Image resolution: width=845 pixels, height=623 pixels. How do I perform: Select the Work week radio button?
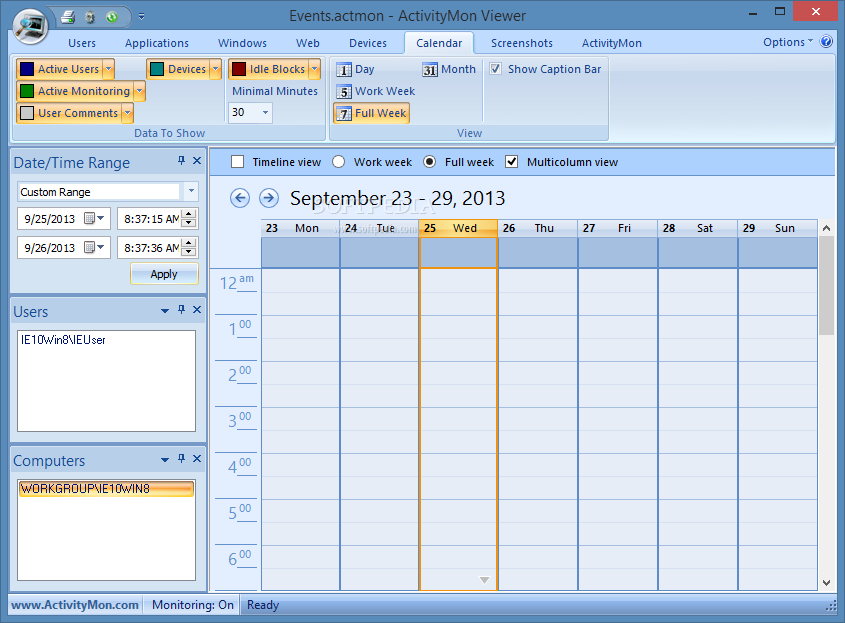tap(338, 162)
